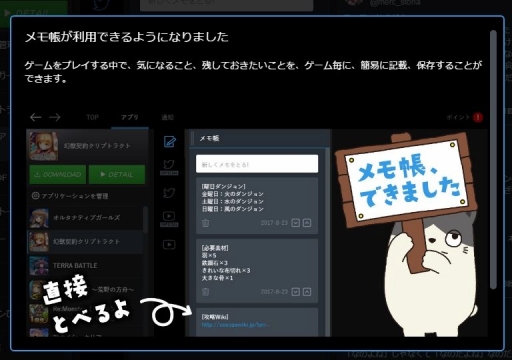This screenshot has width=512, height=360.
Task: Delete the 必要素材 memo via trash icon
Action: click(x=206, y=292)
